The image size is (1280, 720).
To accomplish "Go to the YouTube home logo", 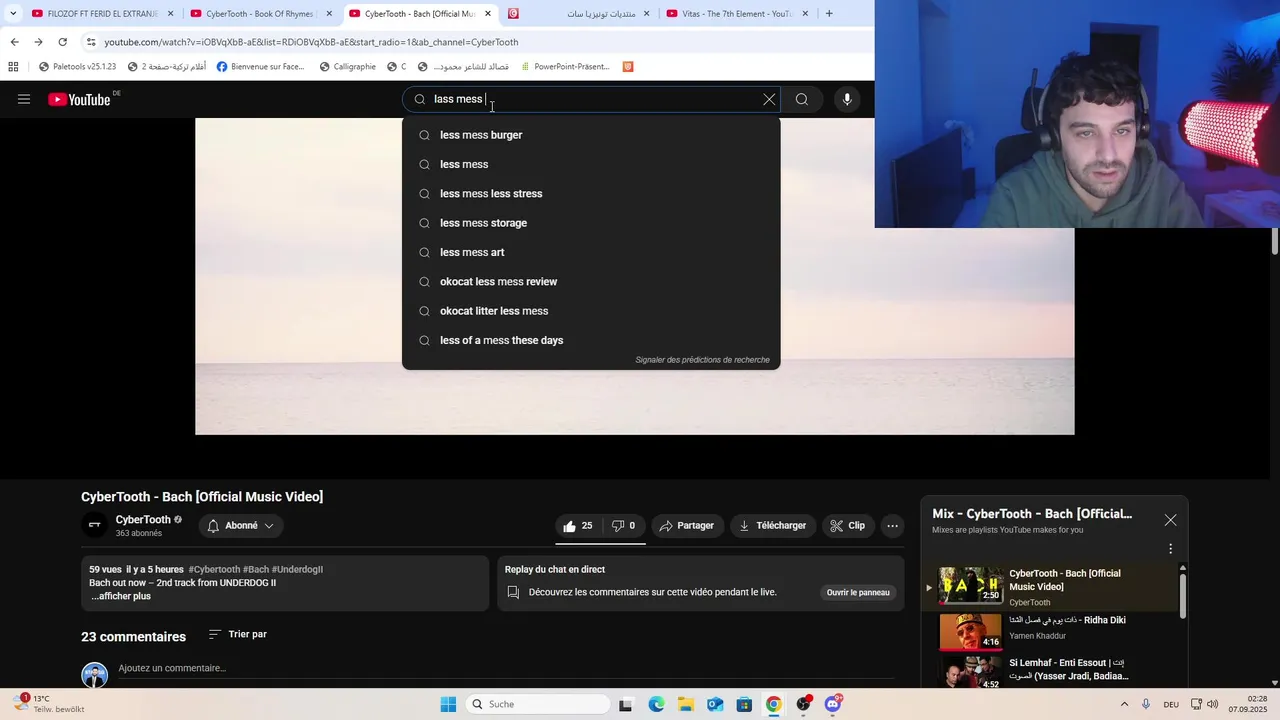I will click(79, 99).
